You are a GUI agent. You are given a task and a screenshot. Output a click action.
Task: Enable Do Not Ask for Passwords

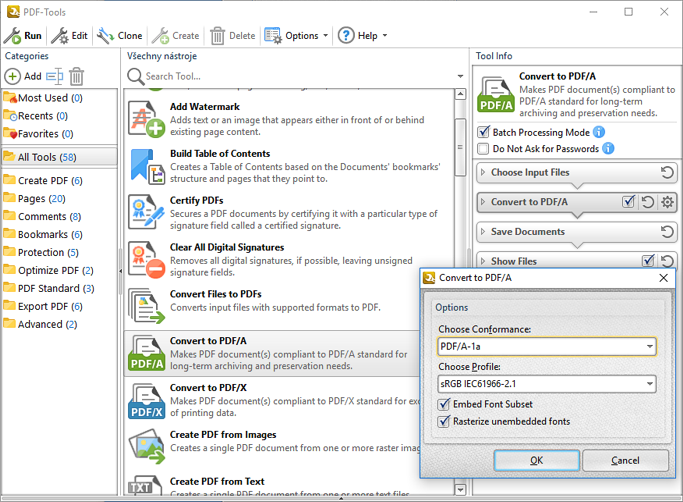coord(484,149)
